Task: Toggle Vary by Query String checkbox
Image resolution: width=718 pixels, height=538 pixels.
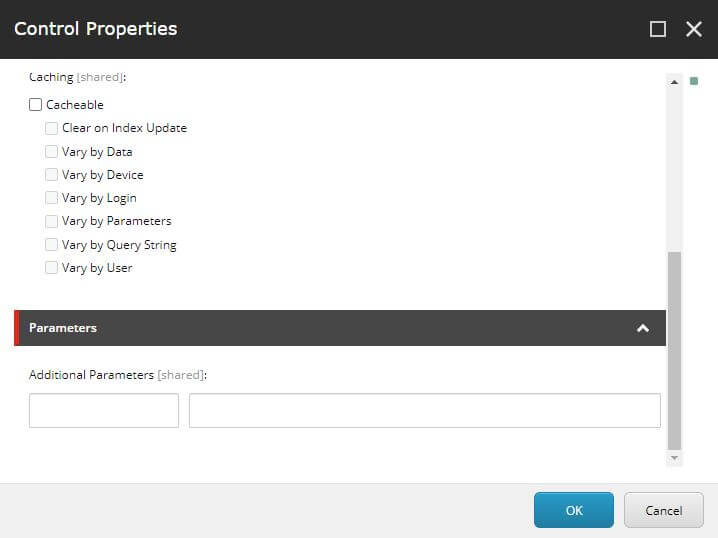Action: [x=51, y=245]
